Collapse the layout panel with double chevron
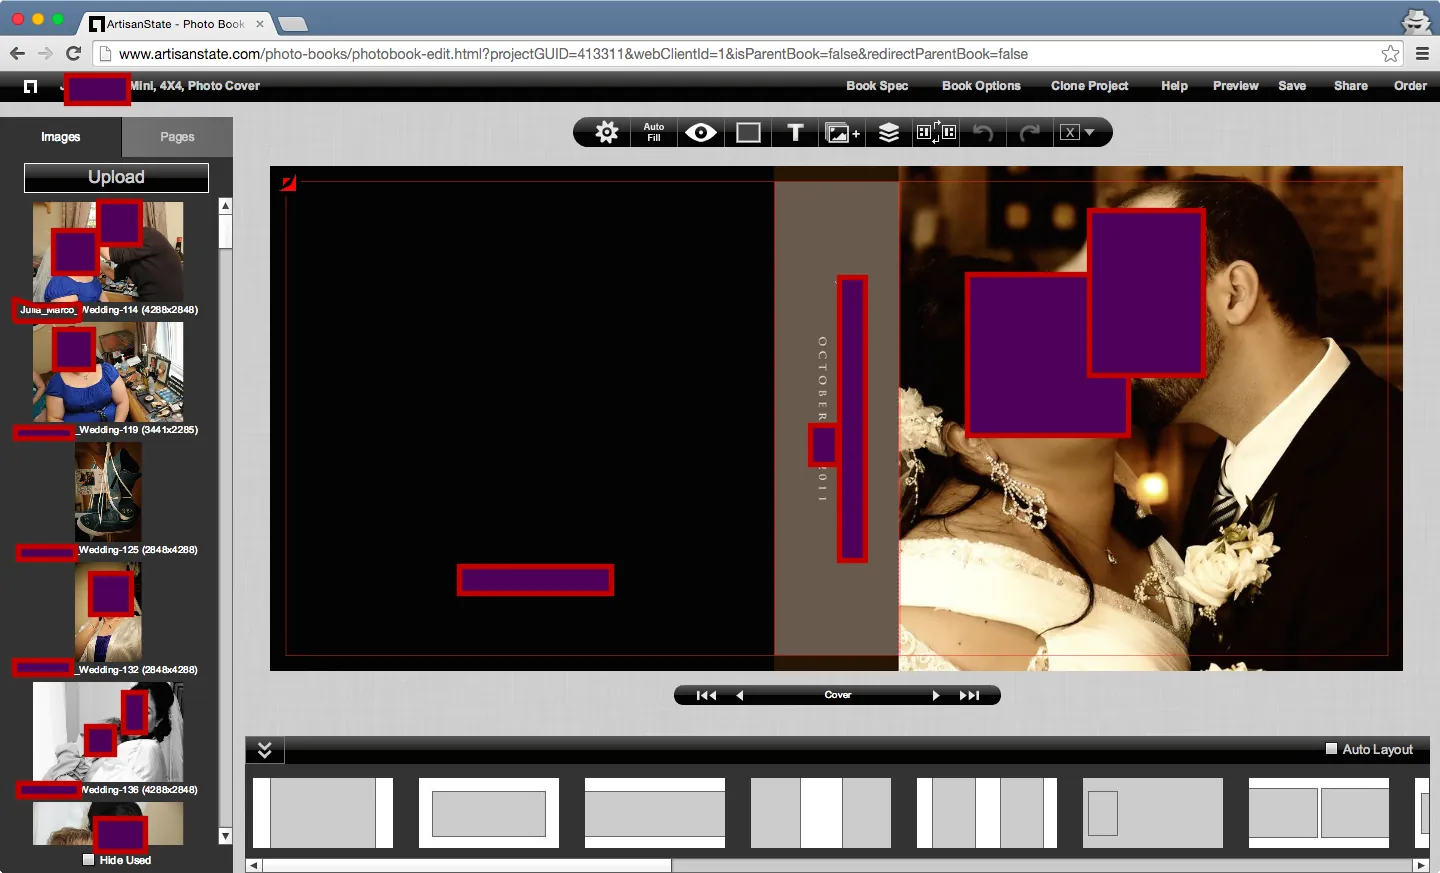The height and width of the screenshot is (873, 1440). (x=265, y=749)
